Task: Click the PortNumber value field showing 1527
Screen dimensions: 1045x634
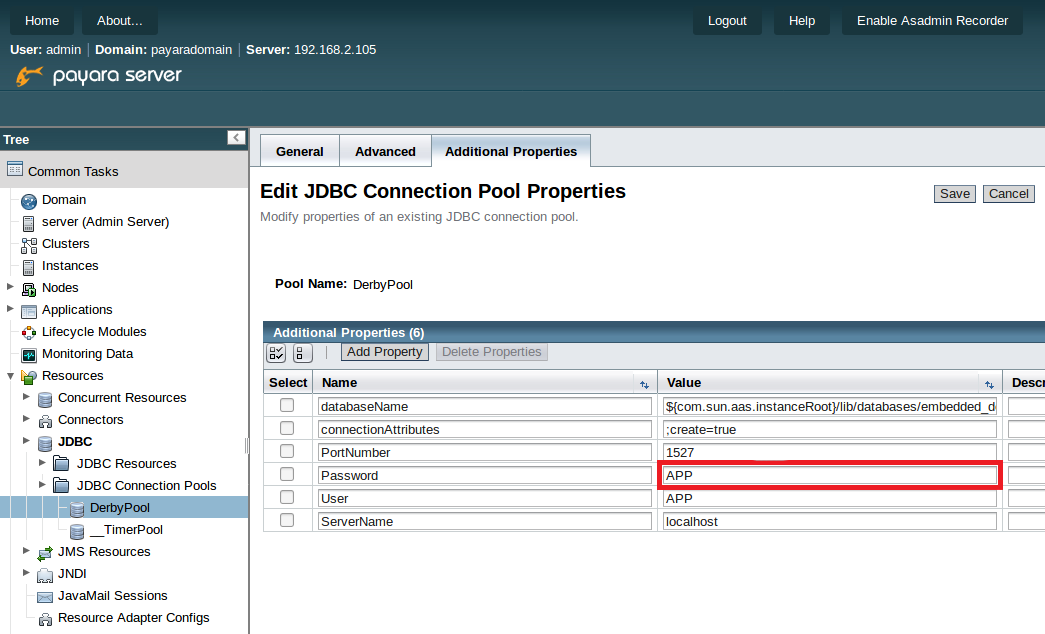Action: [830, 452]
